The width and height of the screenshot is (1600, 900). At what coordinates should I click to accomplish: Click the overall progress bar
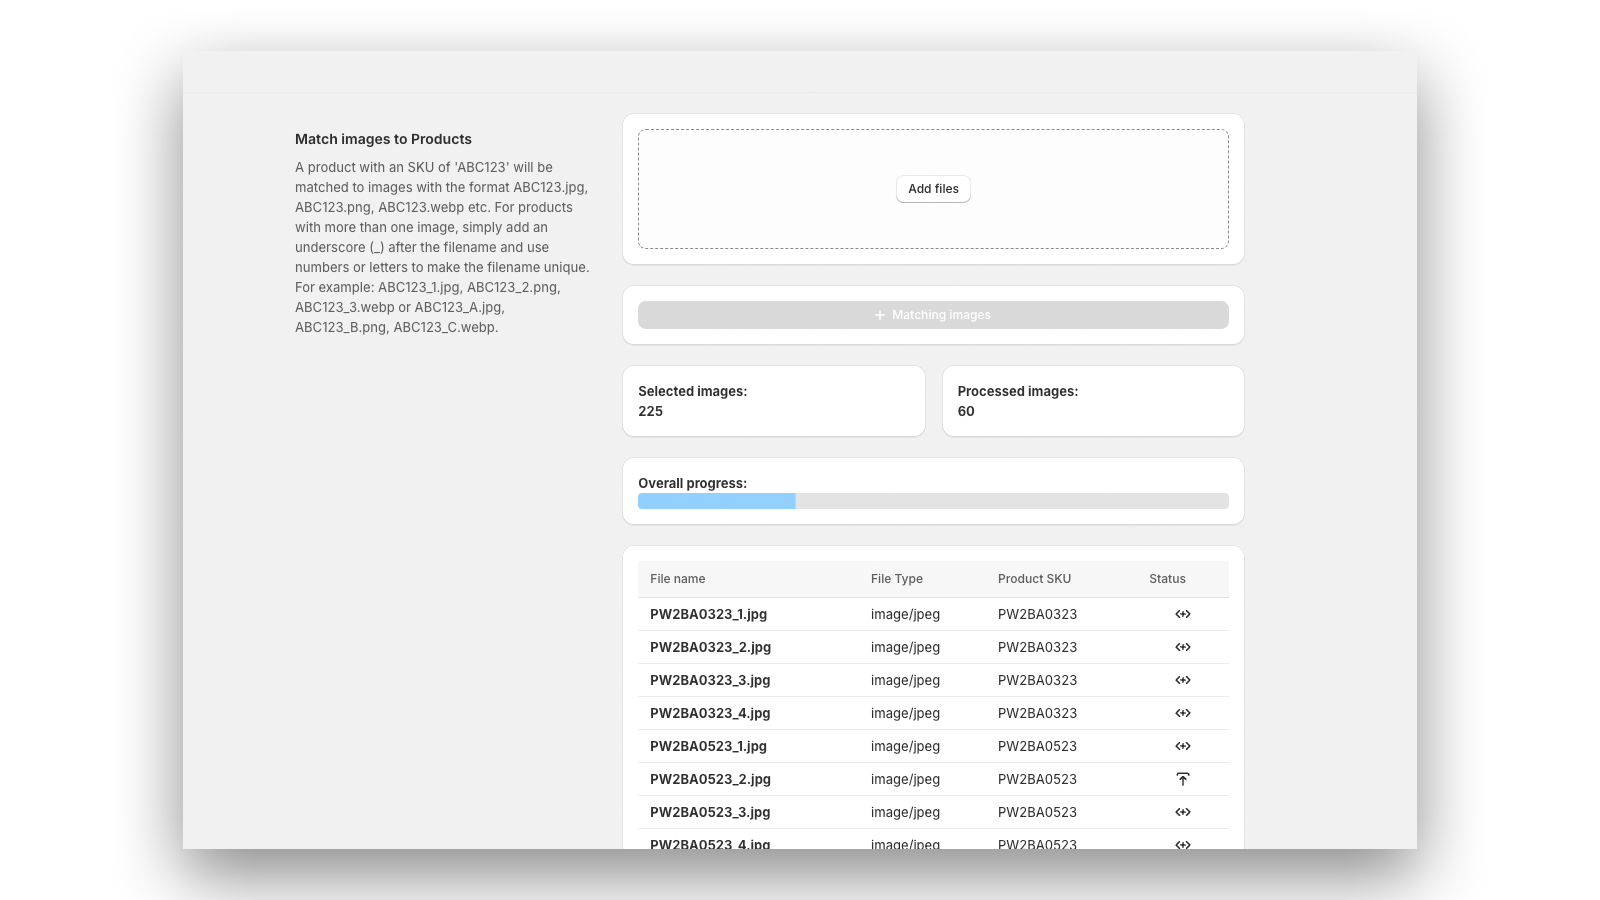pyautogui.click(x=932, y=500)
